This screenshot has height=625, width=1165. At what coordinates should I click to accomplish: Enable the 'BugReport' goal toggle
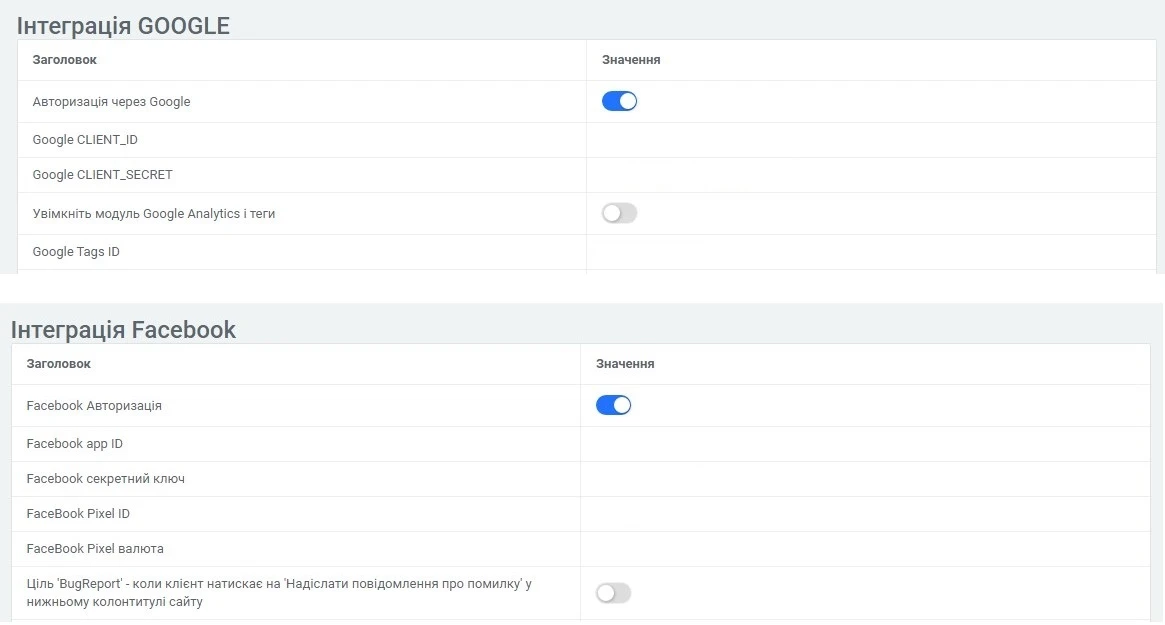coord(613,593)
